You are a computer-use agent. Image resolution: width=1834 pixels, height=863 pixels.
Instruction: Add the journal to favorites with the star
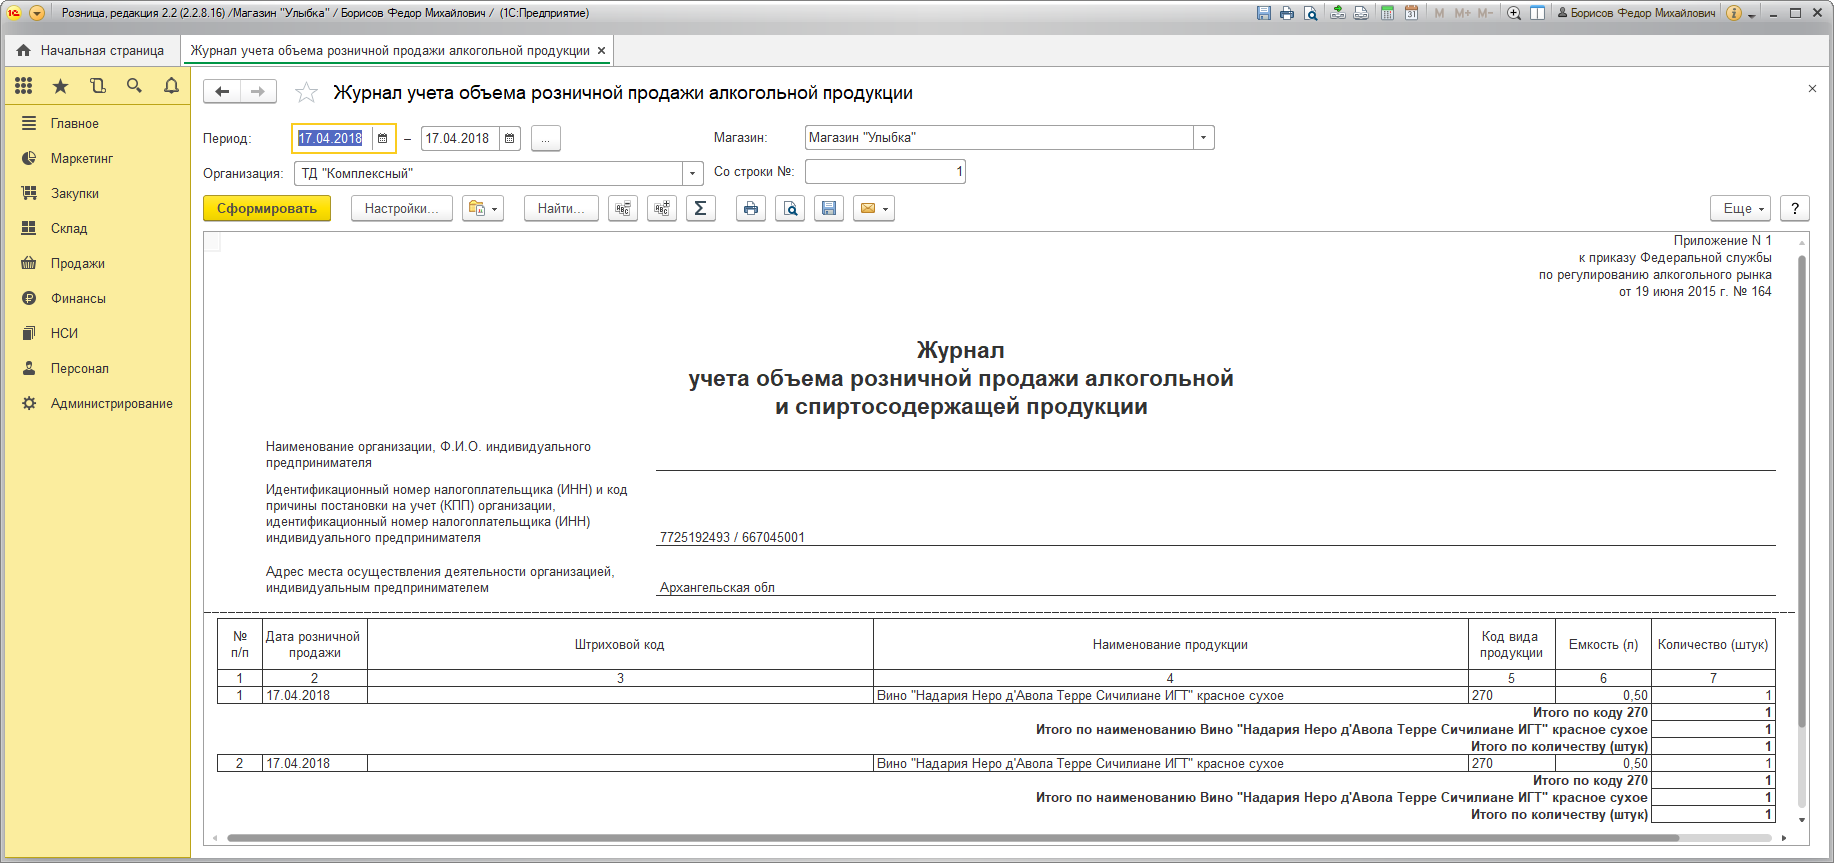[306, 93]
